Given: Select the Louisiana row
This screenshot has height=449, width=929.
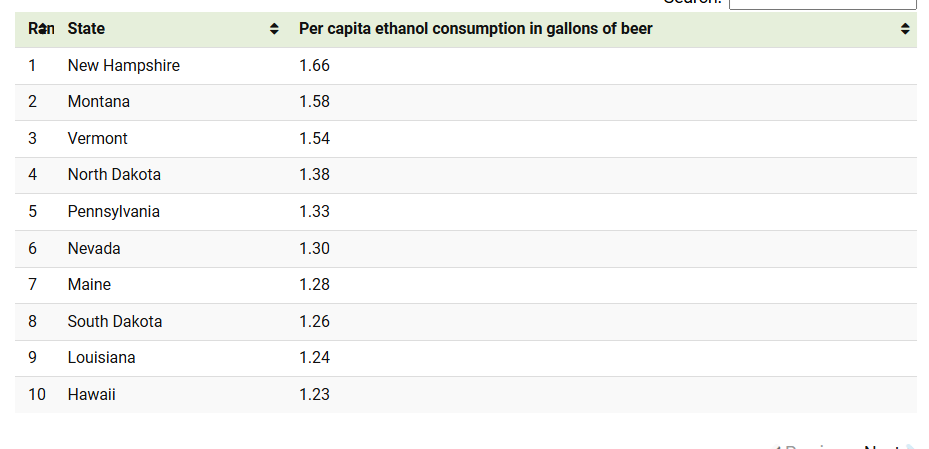Looking at the screenshot, I should pos(101,358).
